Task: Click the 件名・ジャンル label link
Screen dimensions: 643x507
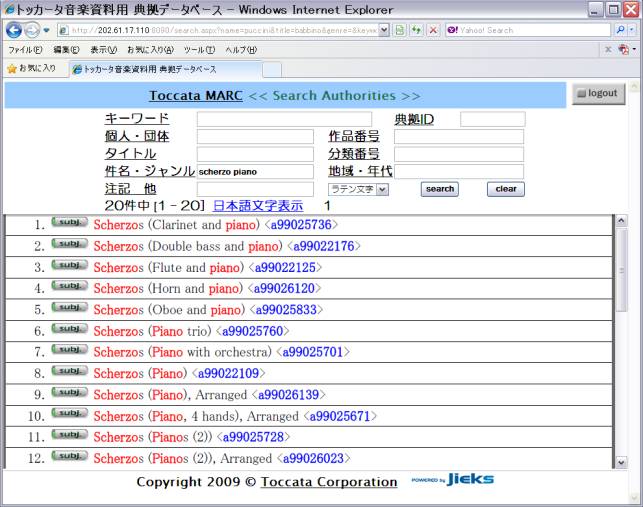Action: coord(150,171)
